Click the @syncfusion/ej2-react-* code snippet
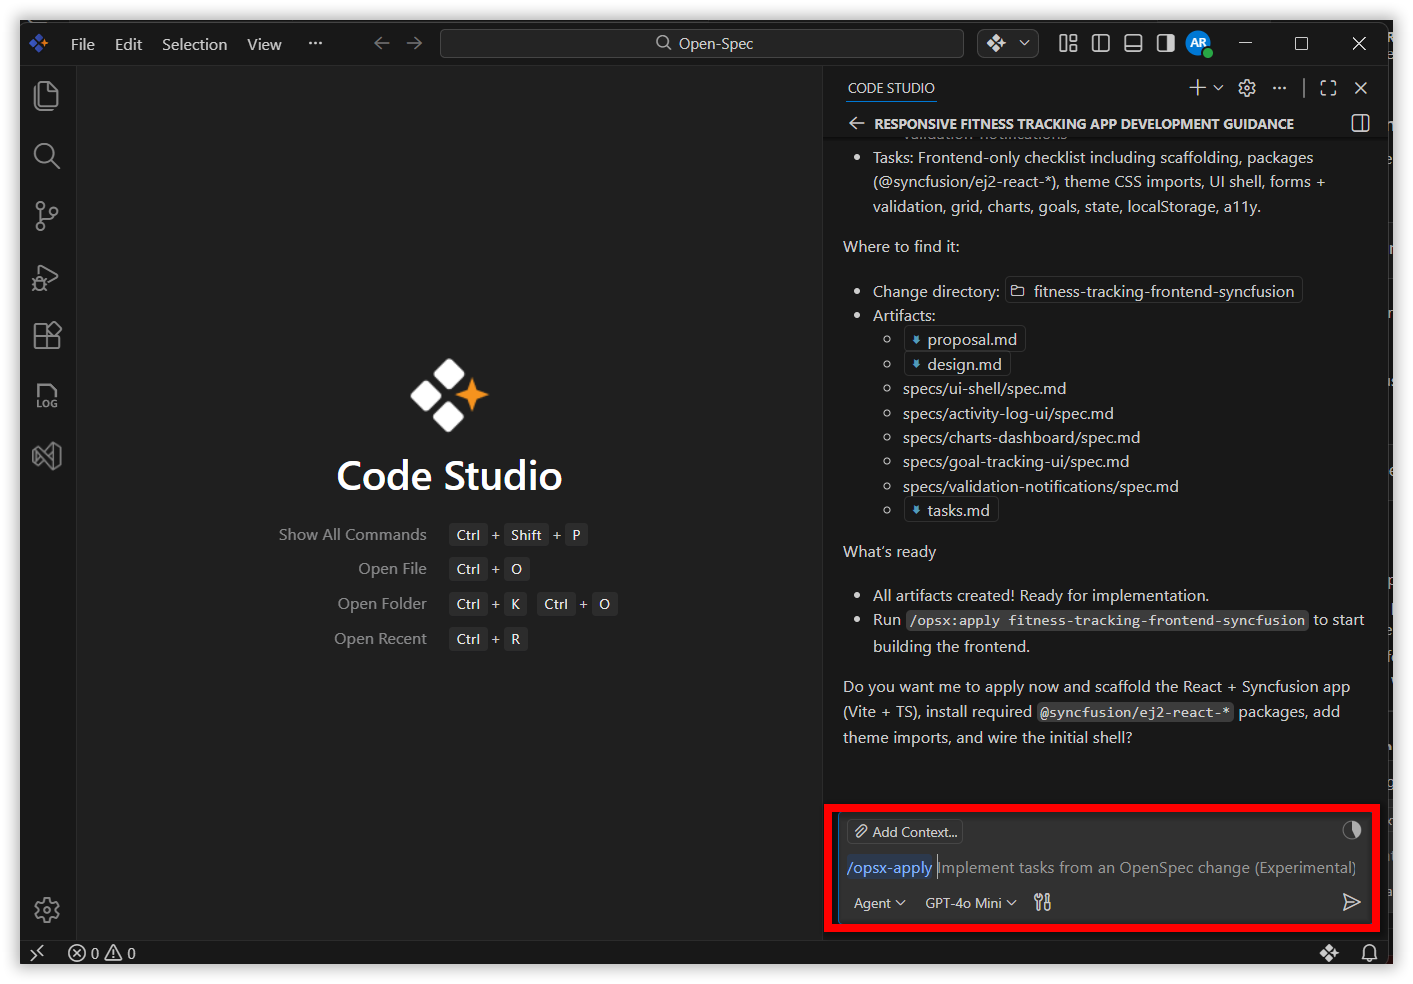This screenshot has height=984, width=1413. (x=1135, y=712)
